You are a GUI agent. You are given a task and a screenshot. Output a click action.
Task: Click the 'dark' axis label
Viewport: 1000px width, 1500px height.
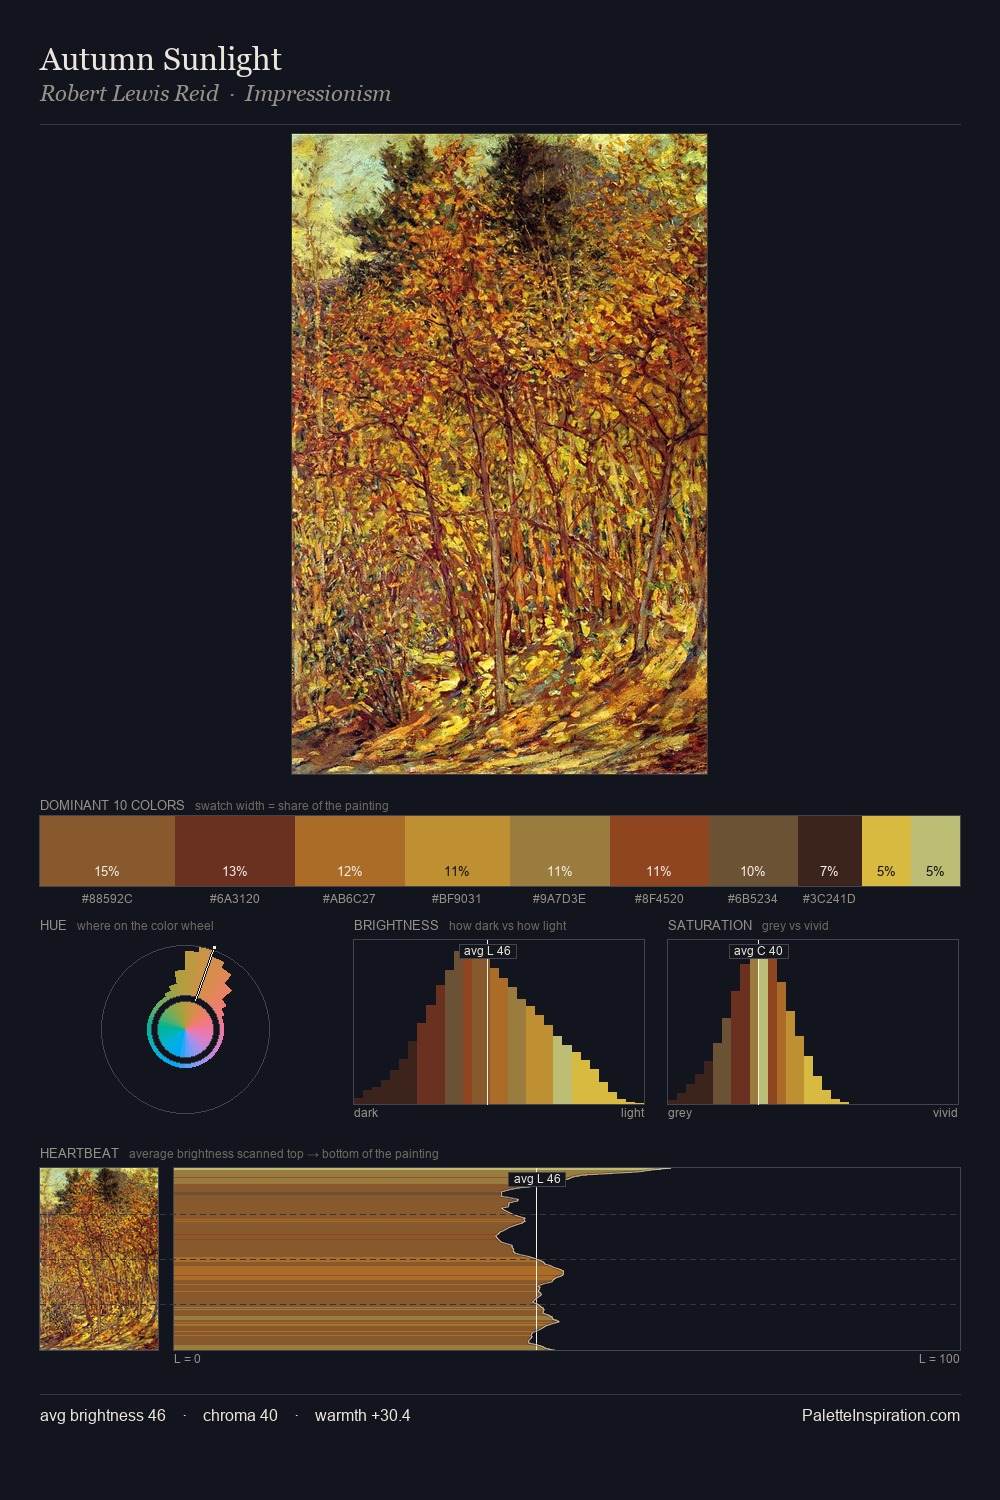pos(366,1113)
